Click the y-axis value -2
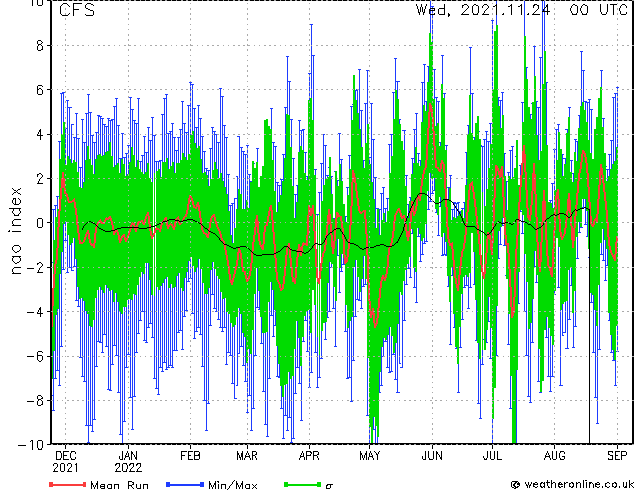This screenshot has width=634, height=490. 35,267
